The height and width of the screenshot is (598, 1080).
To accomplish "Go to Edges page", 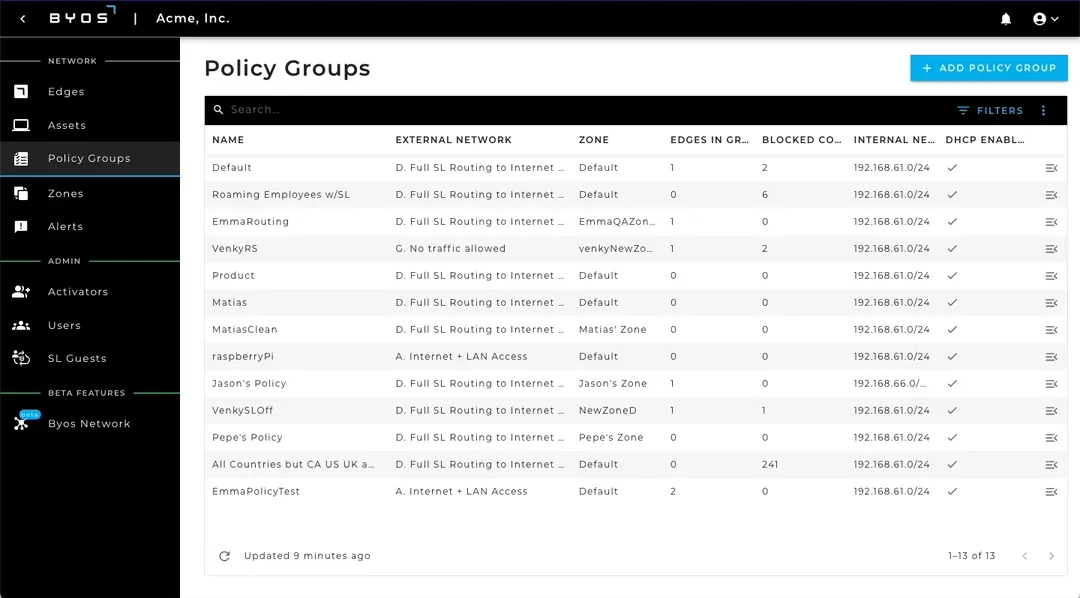I will [x=65, y=92].
